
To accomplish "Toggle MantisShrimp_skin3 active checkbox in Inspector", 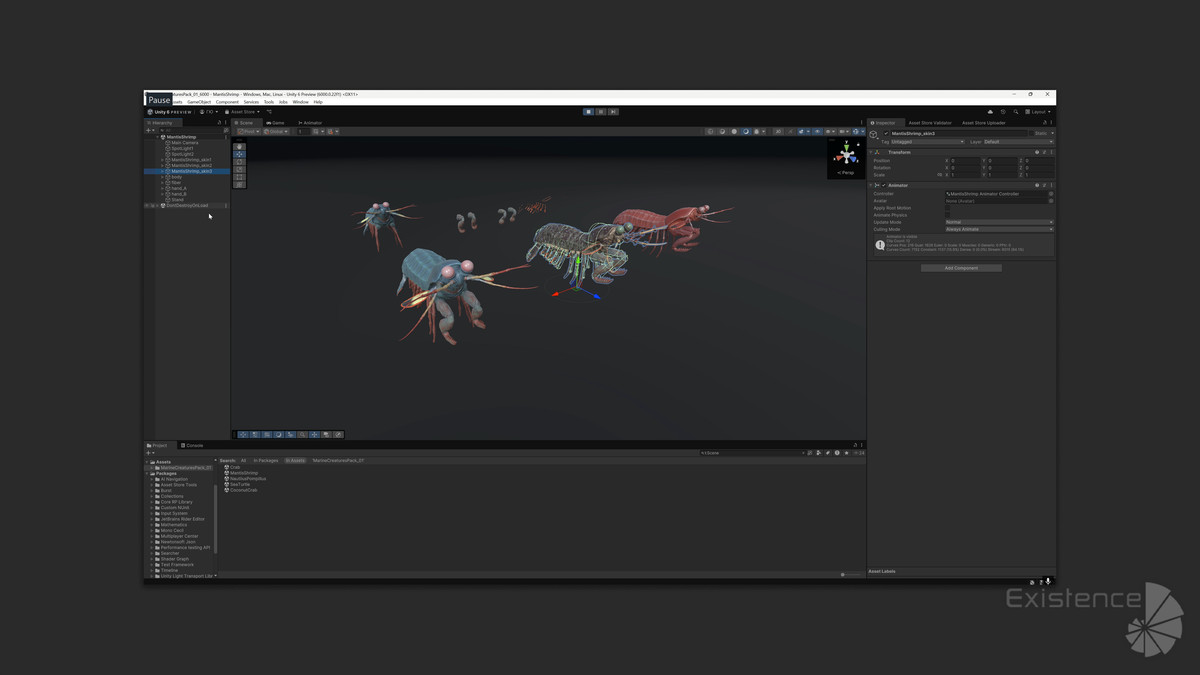I will [x=886, y=133].
